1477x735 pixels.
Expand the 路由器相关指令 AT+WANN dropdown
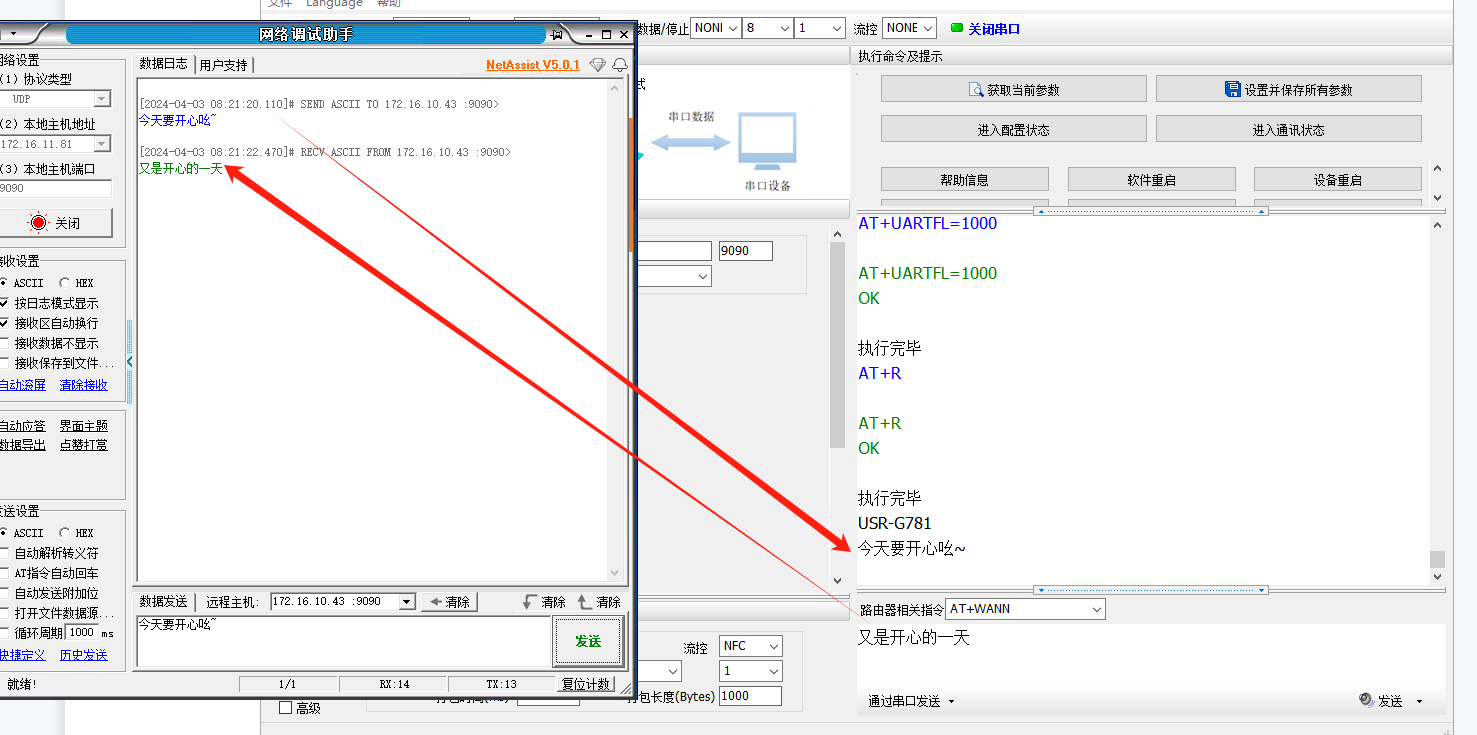[1096, 609]
